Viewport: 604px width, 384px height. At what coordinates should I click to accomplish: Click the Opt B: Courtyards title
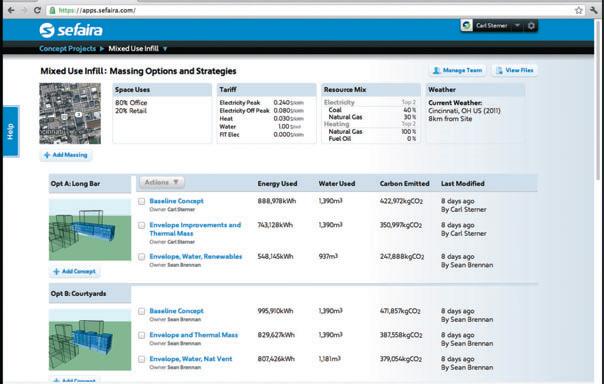click(x=78, y=293)
